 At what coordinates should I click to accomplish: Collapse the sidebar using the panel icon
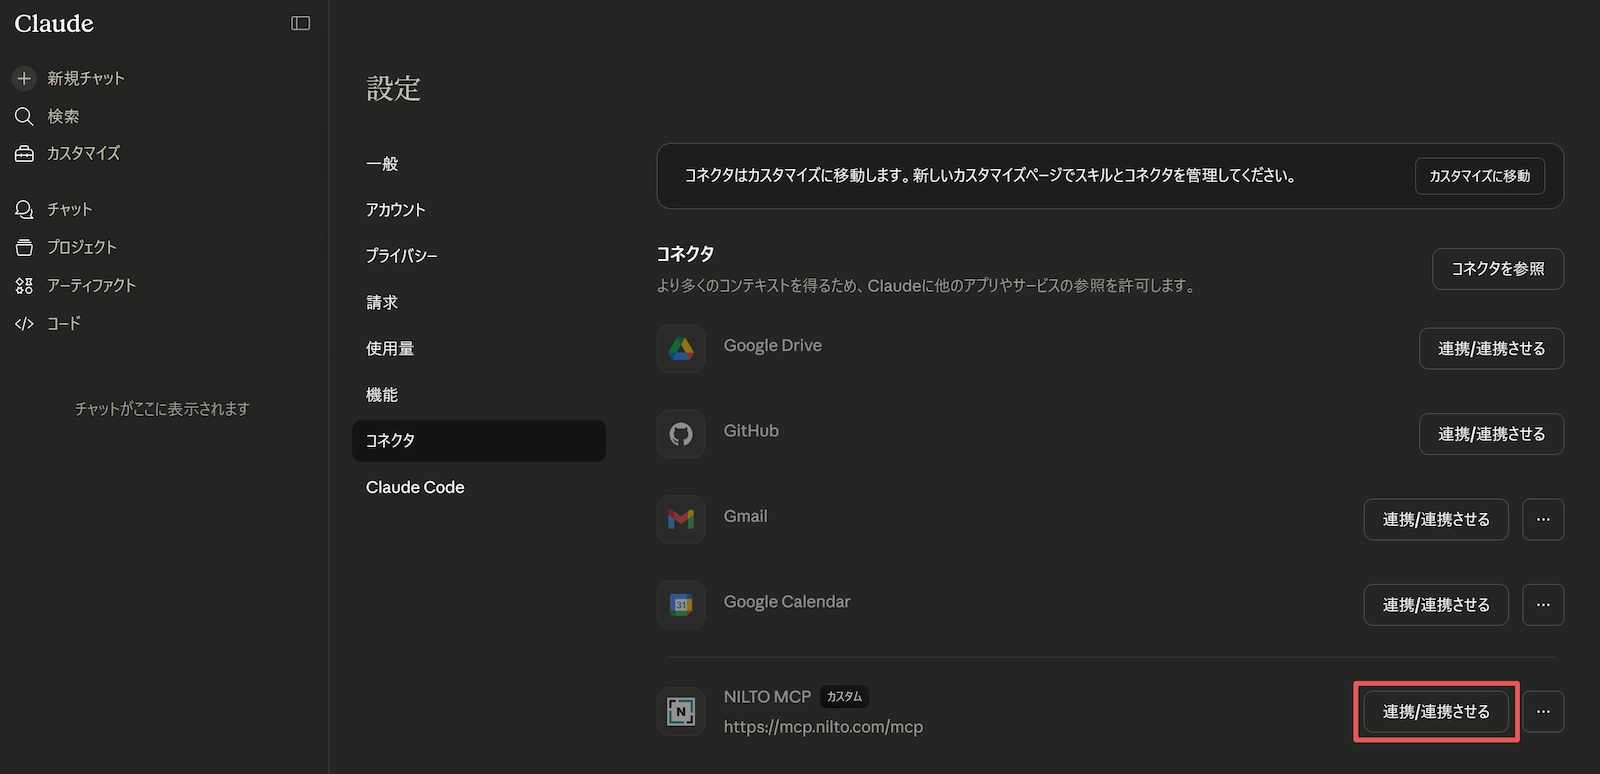point(300,23)
